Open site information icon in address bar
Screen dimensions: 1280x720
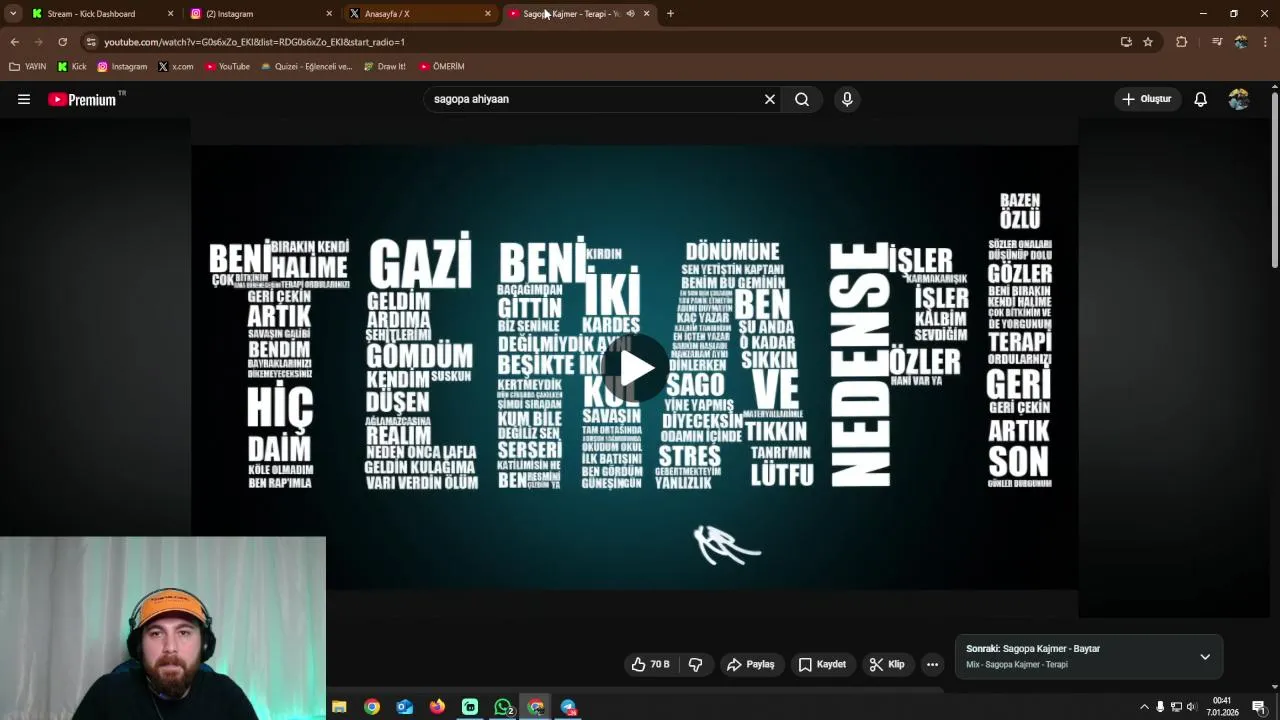(91, 42)
